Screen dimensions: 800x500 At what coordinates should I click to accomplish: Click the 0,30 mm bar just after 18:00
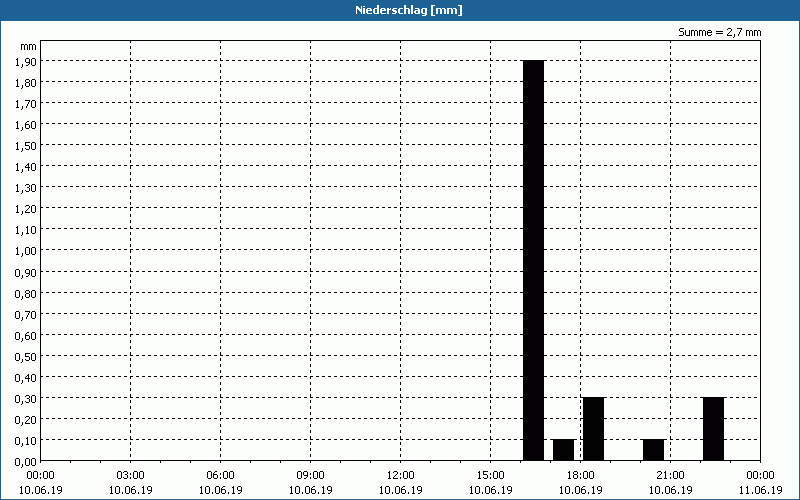coord(594,429)
